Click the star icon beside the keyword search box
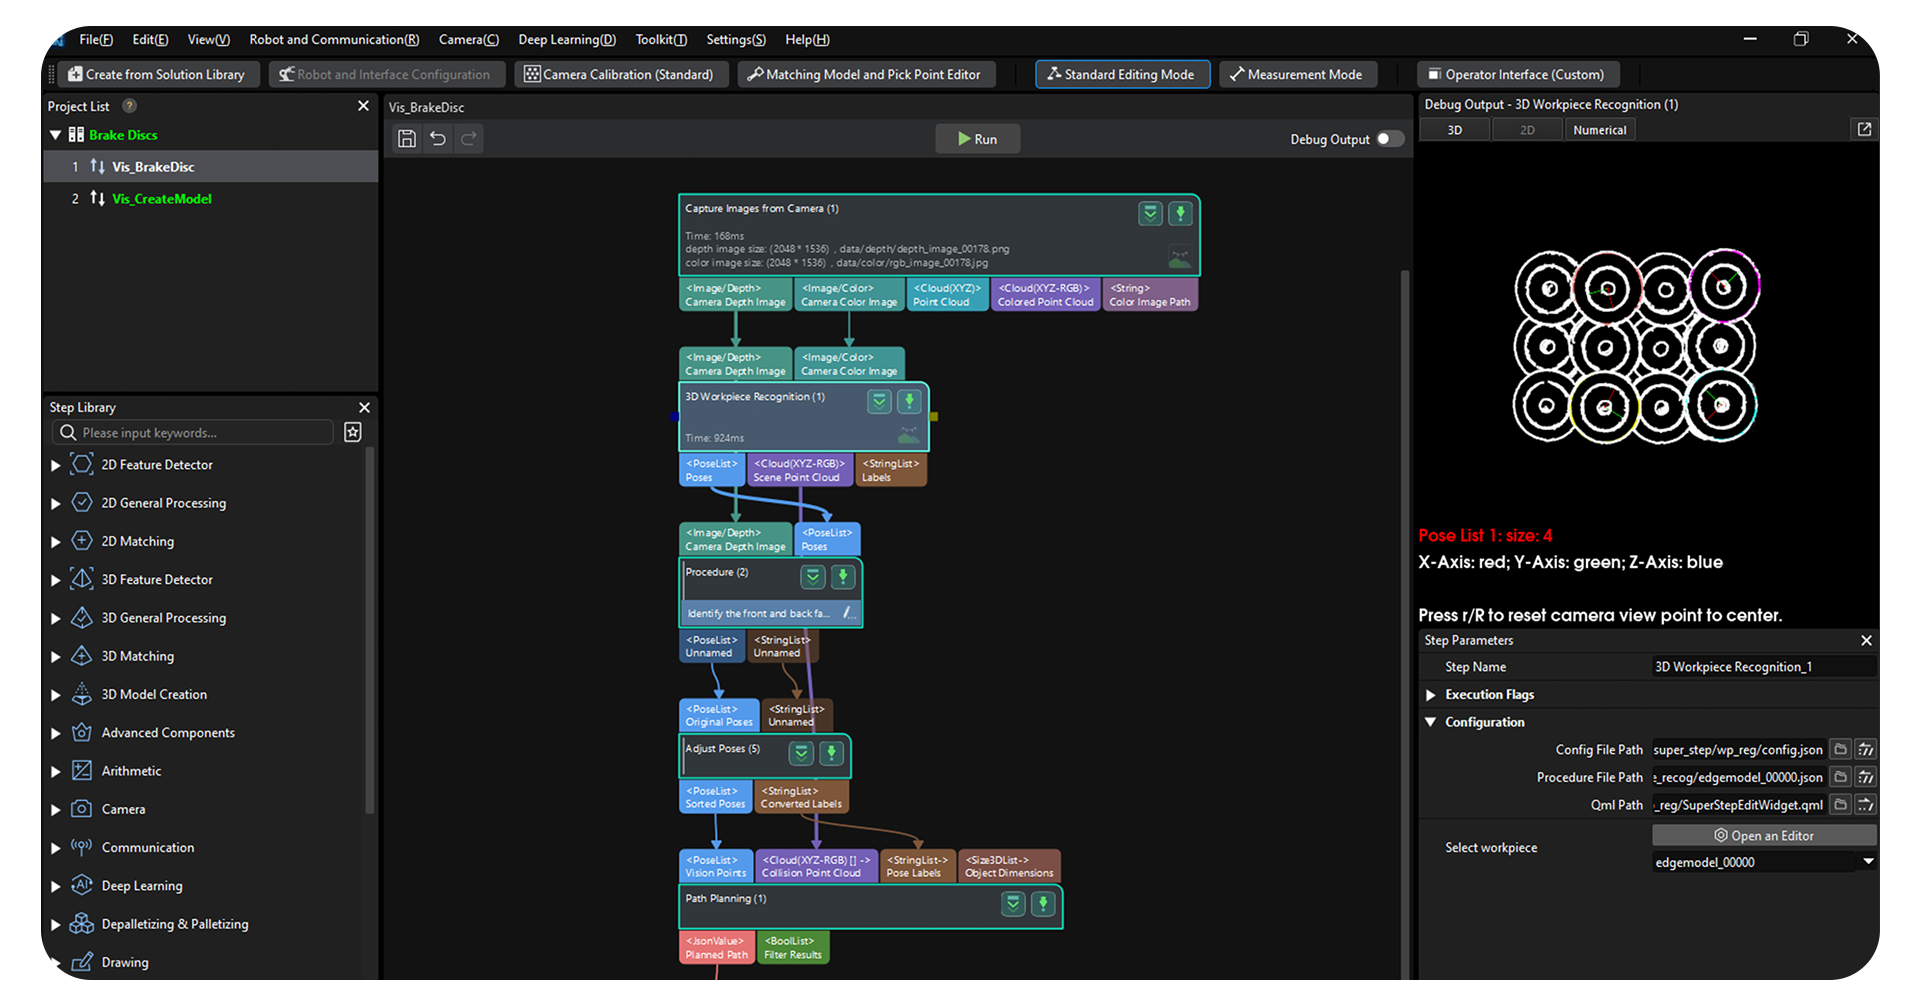1920x1002 pixels. click(x=352, y=432)
